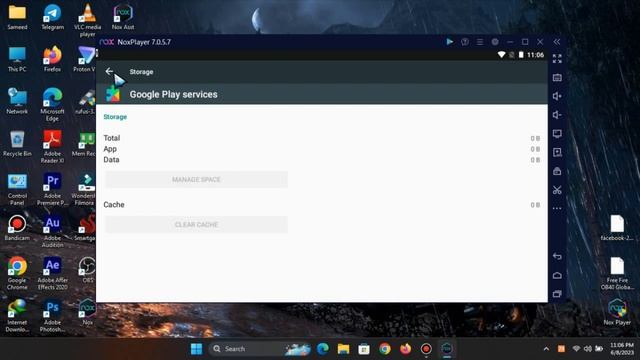
Task: Open NoxPlayer system settings gear icon
Action: [495, 42]
